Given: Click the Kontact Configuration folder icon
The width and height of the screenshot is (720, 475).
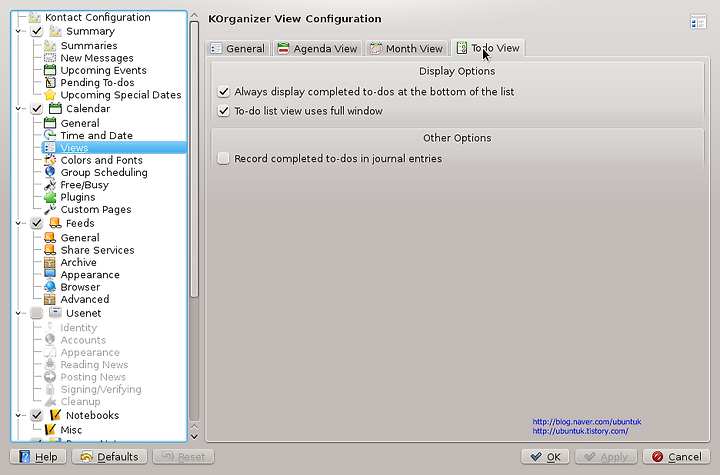Looking at the screenshot, I should click(x=34, y=17).
